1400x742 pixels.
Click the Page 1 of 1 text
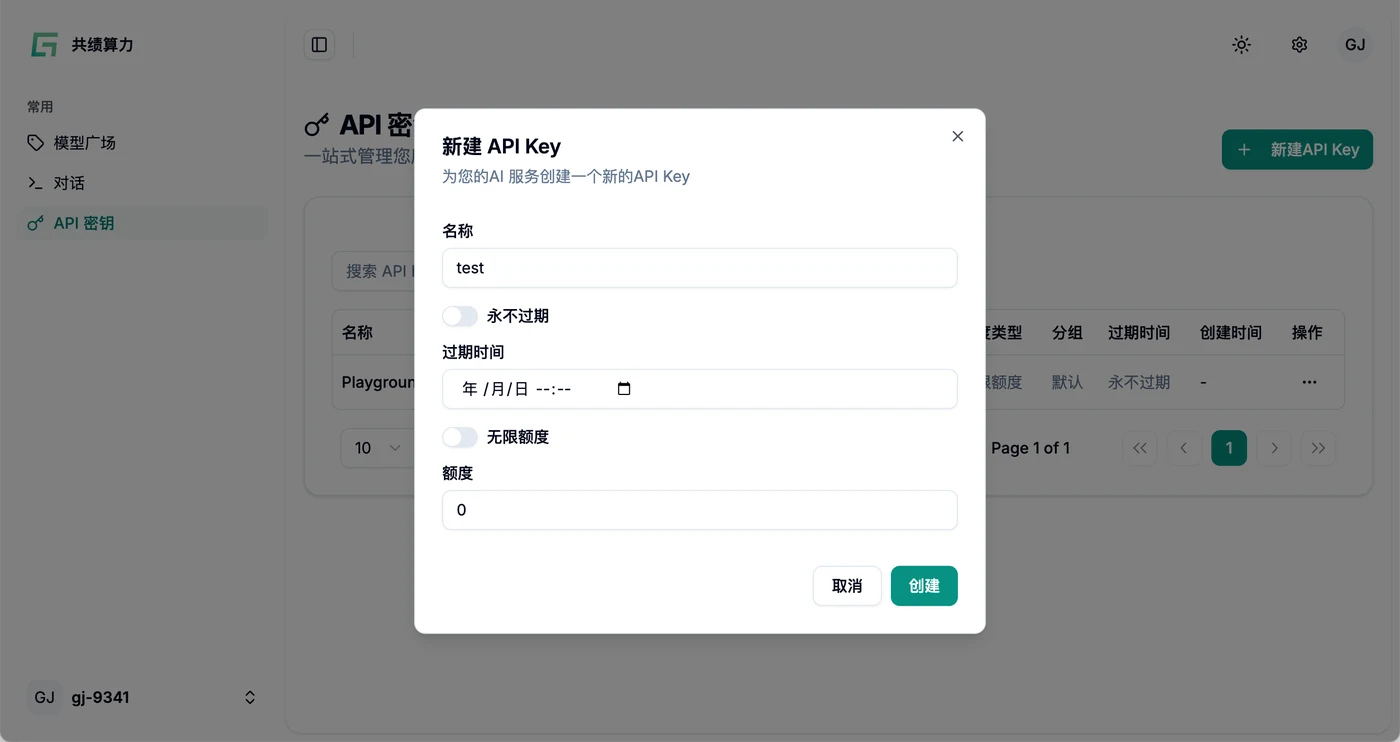1030,448
